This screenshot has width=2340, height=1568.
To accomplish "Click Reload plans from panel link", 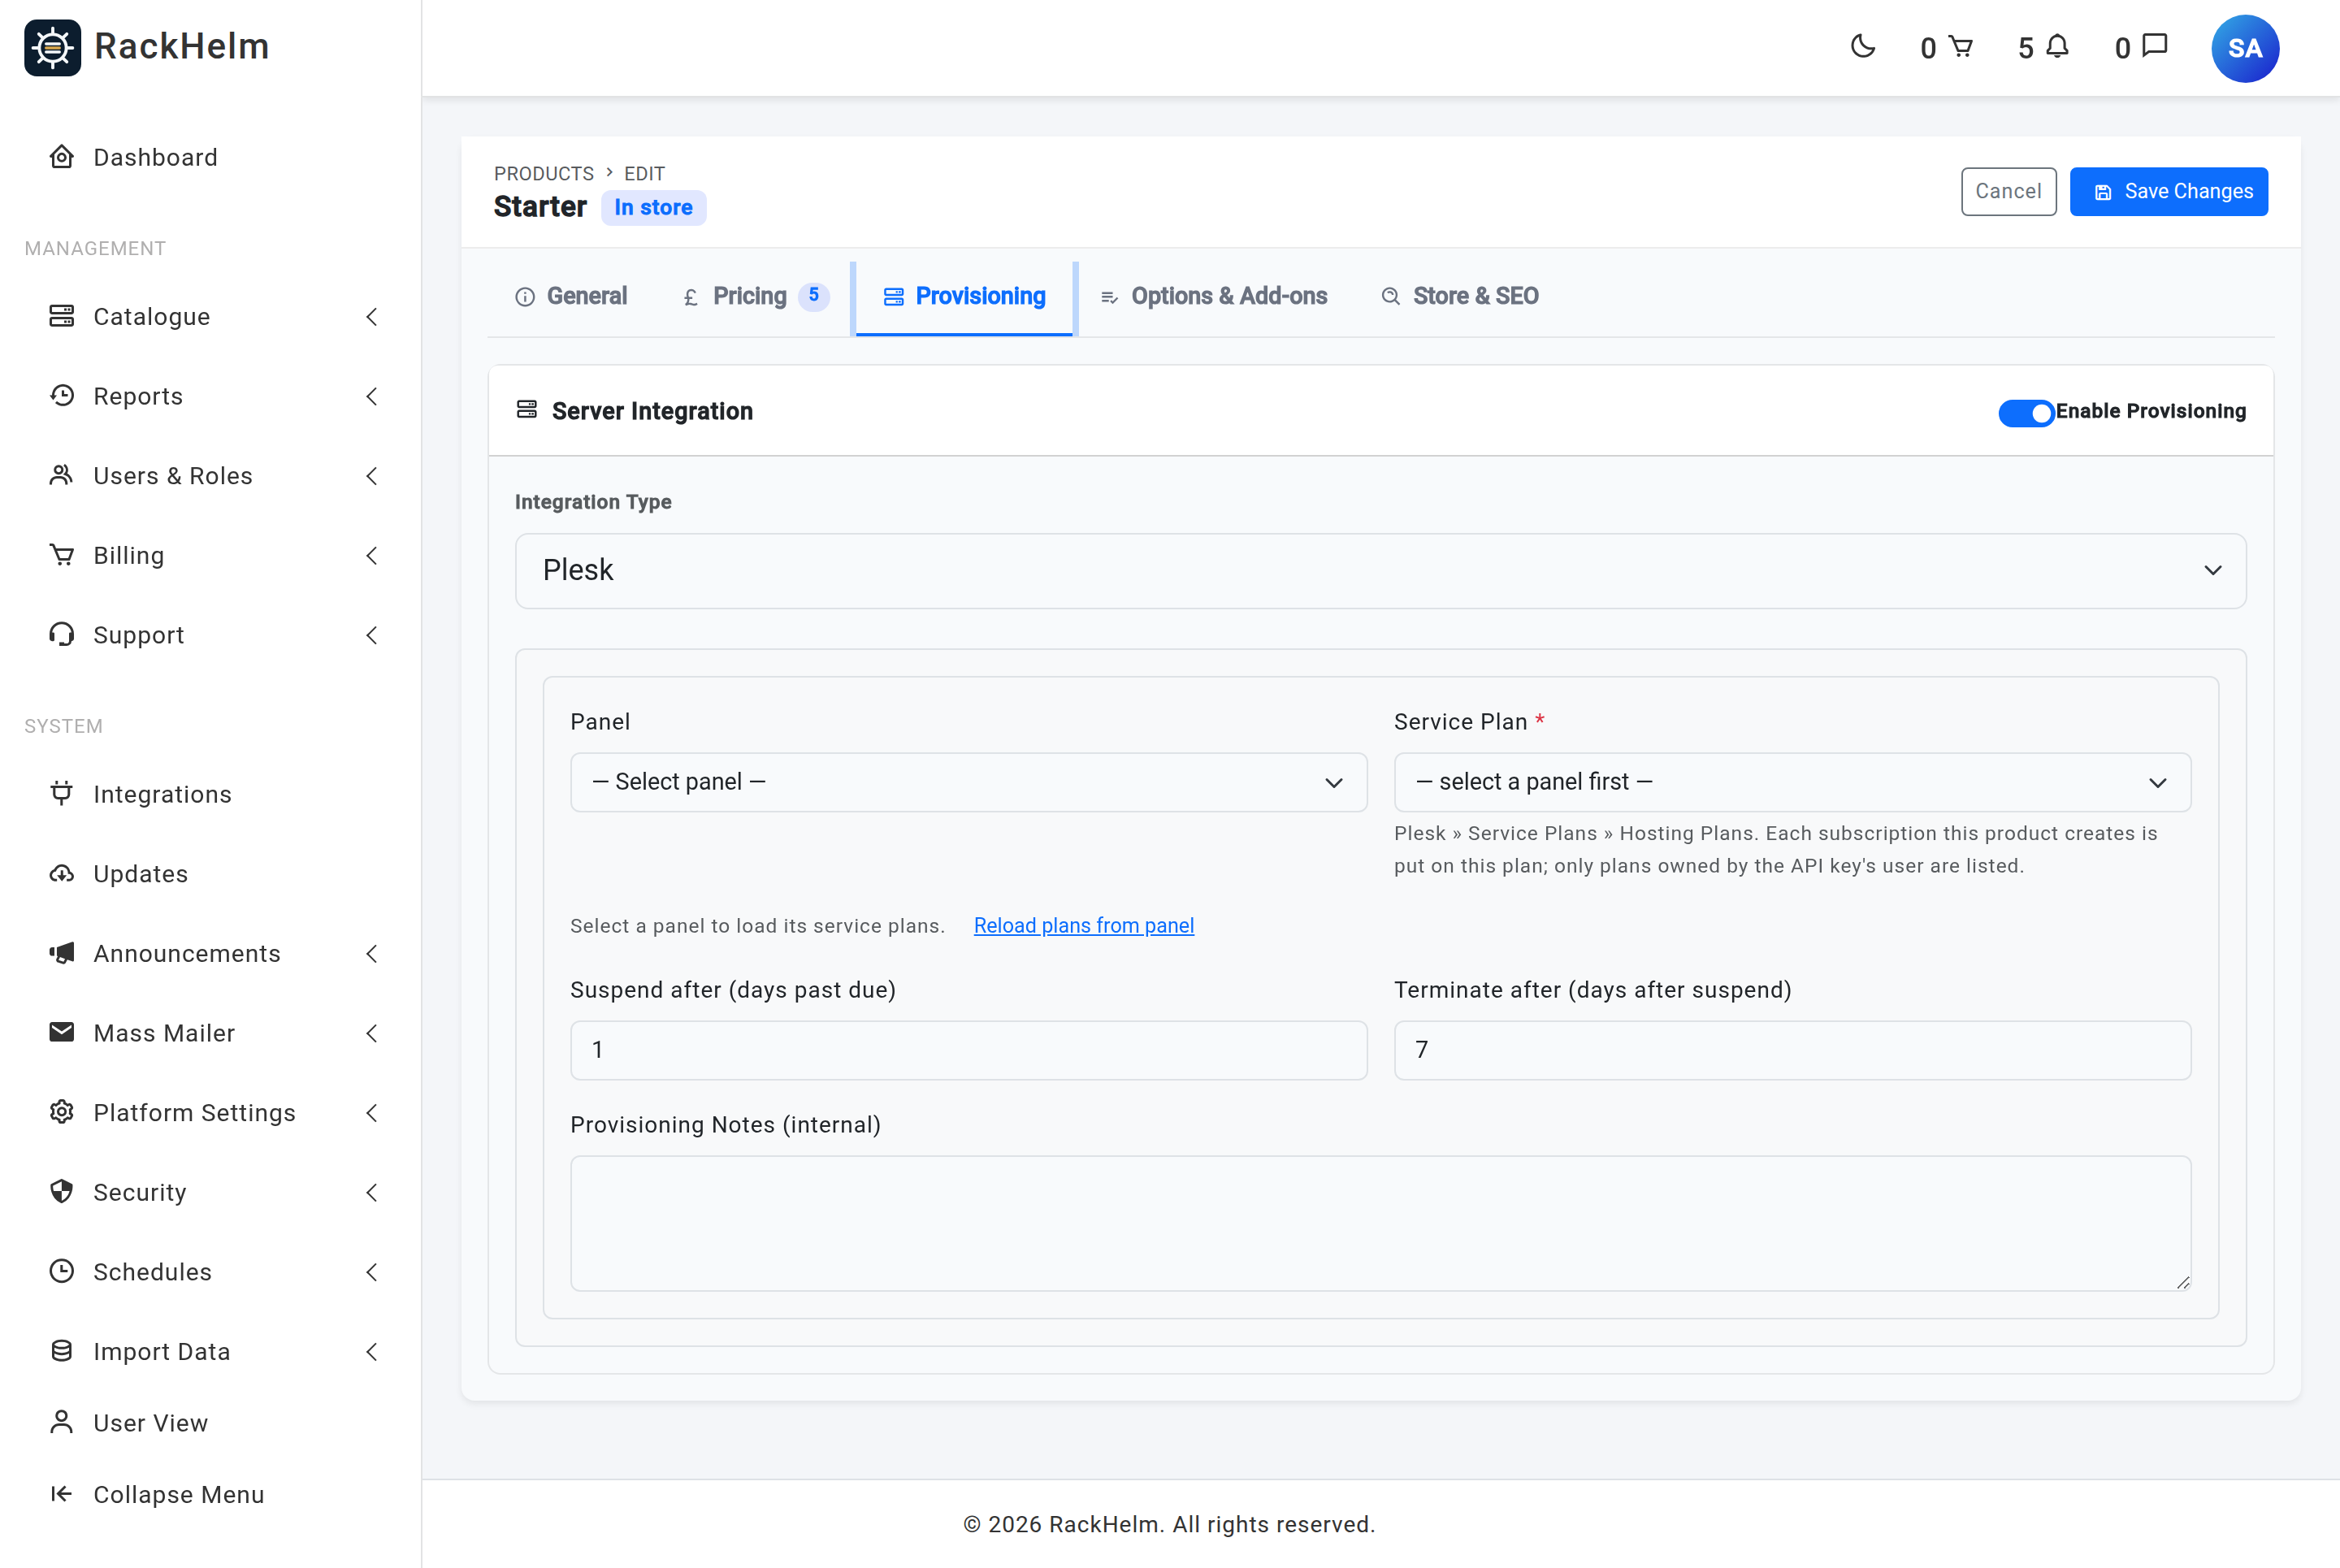I will (x=1084, y=926).
